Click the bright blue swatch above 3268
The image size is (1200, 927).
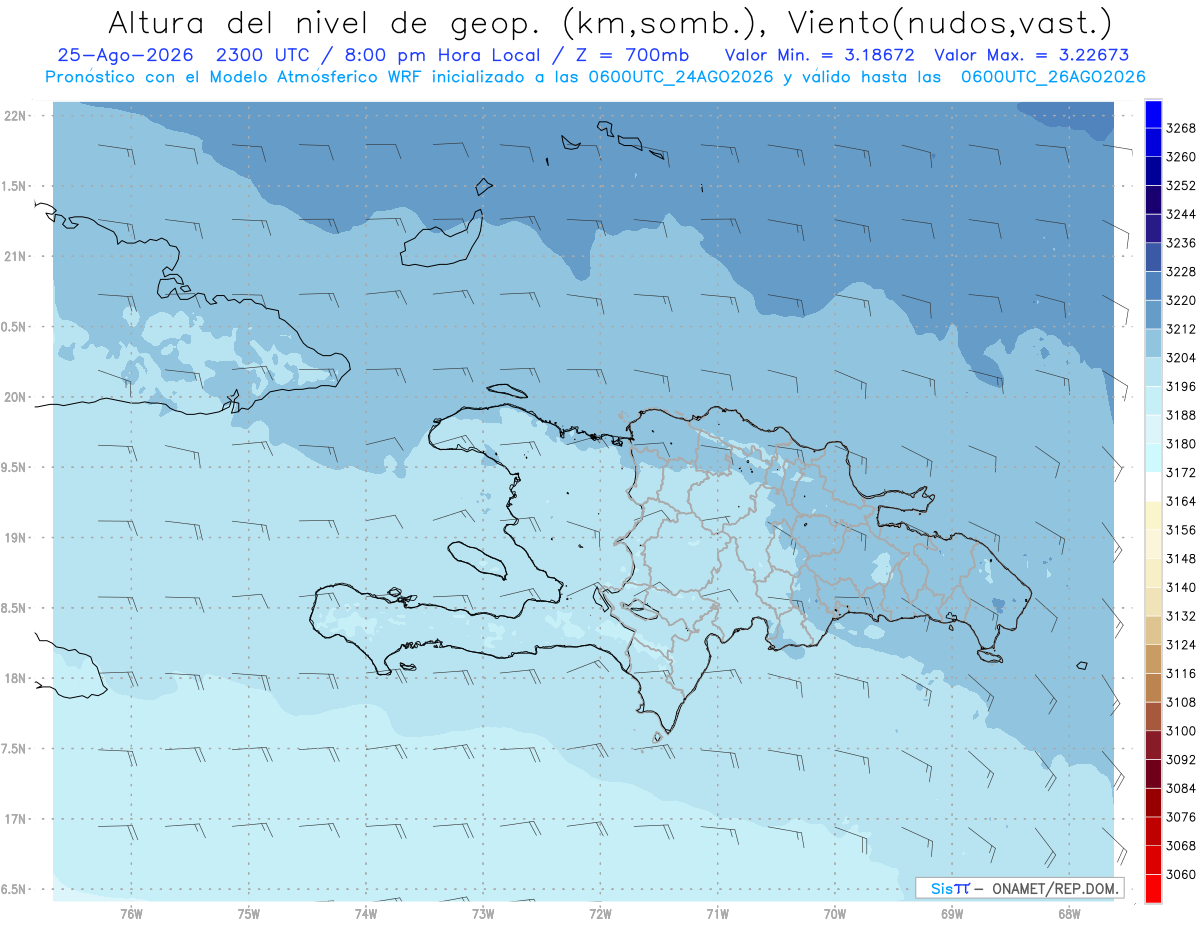[1153, 114]
